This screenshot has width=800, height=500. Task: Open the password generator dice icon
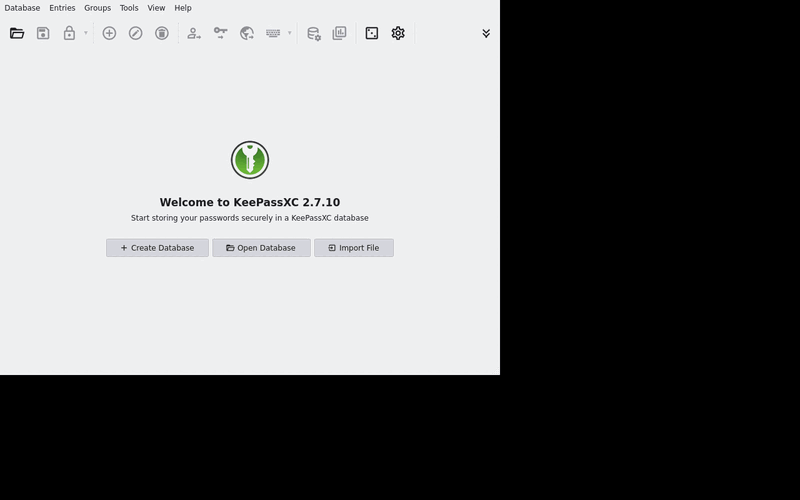click(372, 33)
